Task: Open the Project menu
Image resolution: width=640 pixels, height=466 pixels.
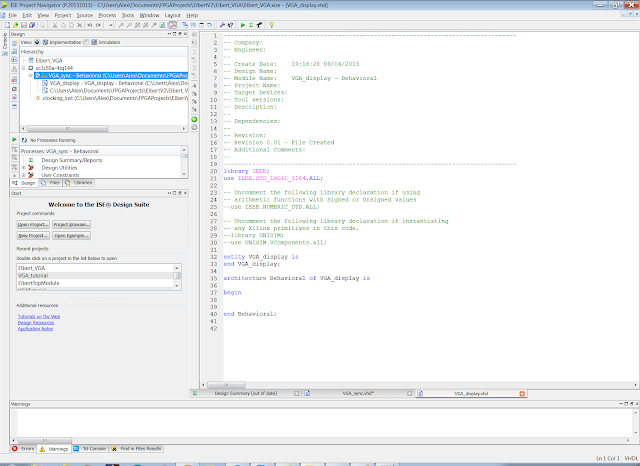Action: click(63, 15)
